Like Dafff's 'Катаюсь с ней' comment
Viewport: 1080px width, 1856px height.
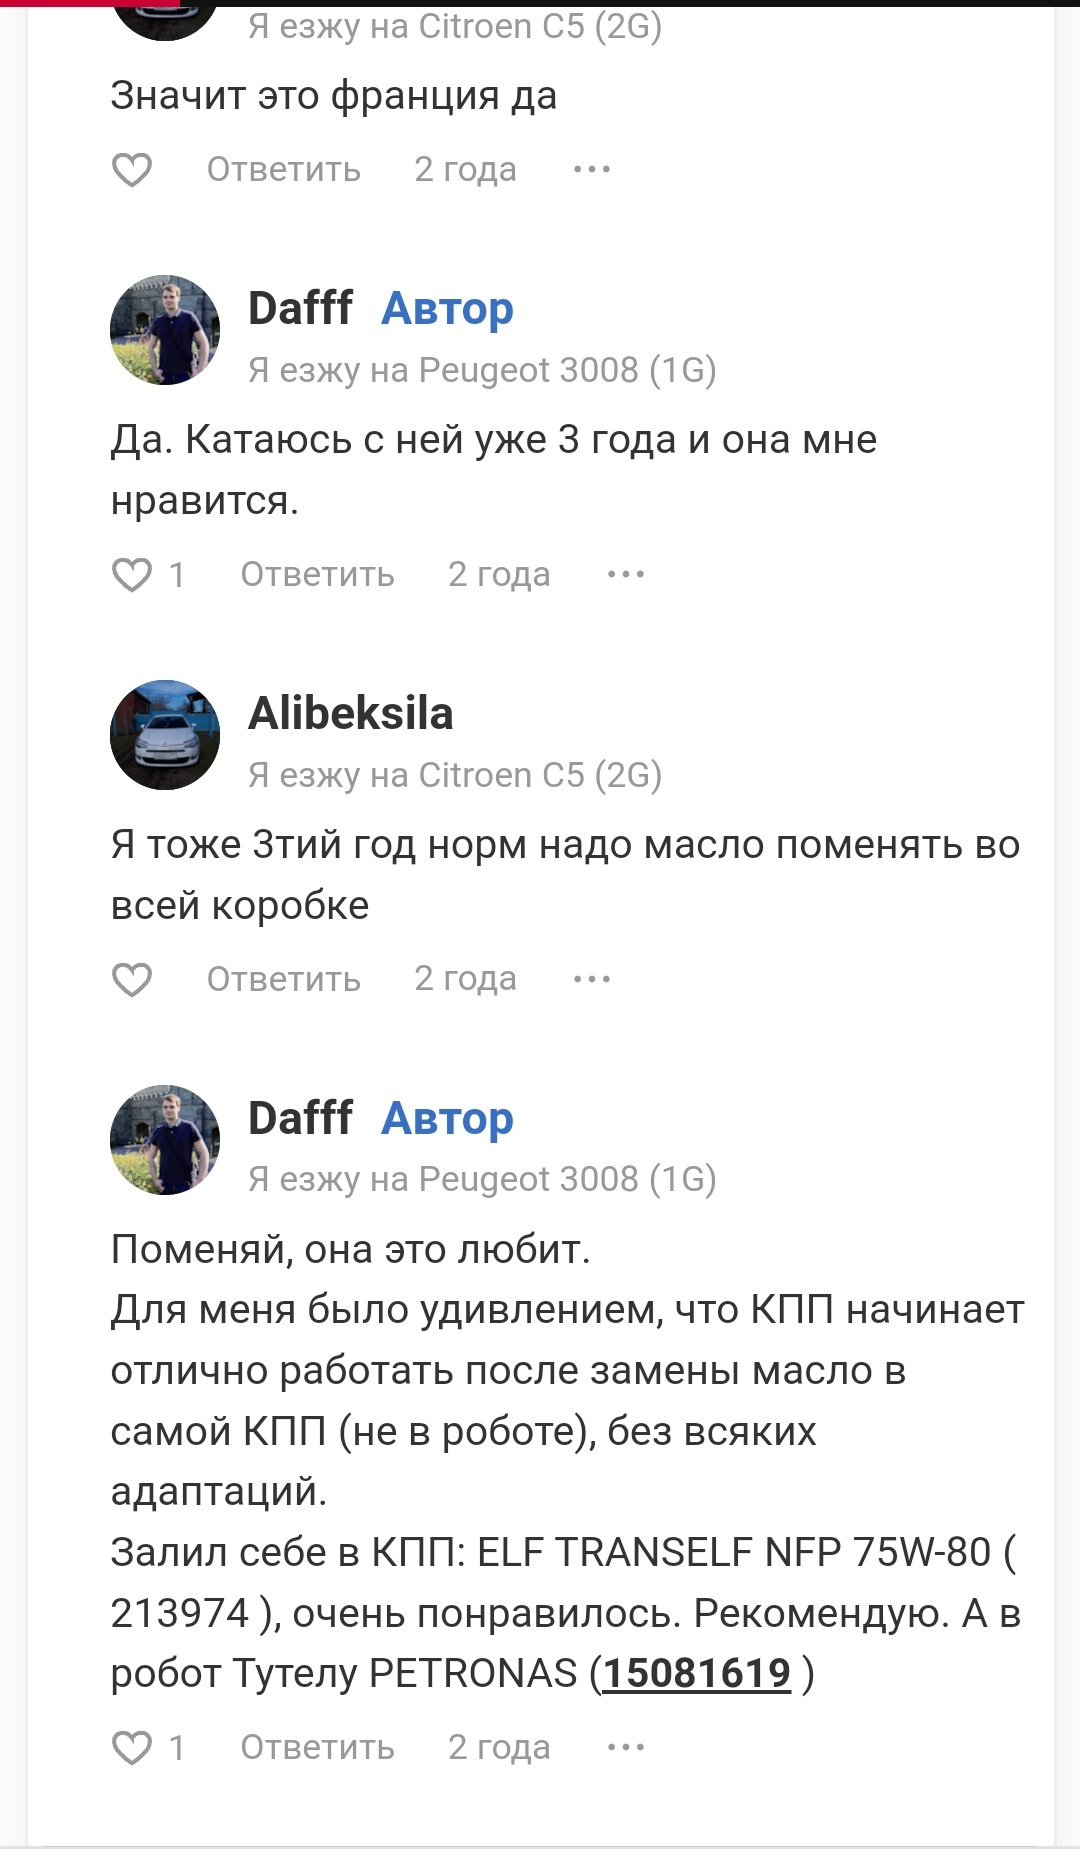pos(131,575)
